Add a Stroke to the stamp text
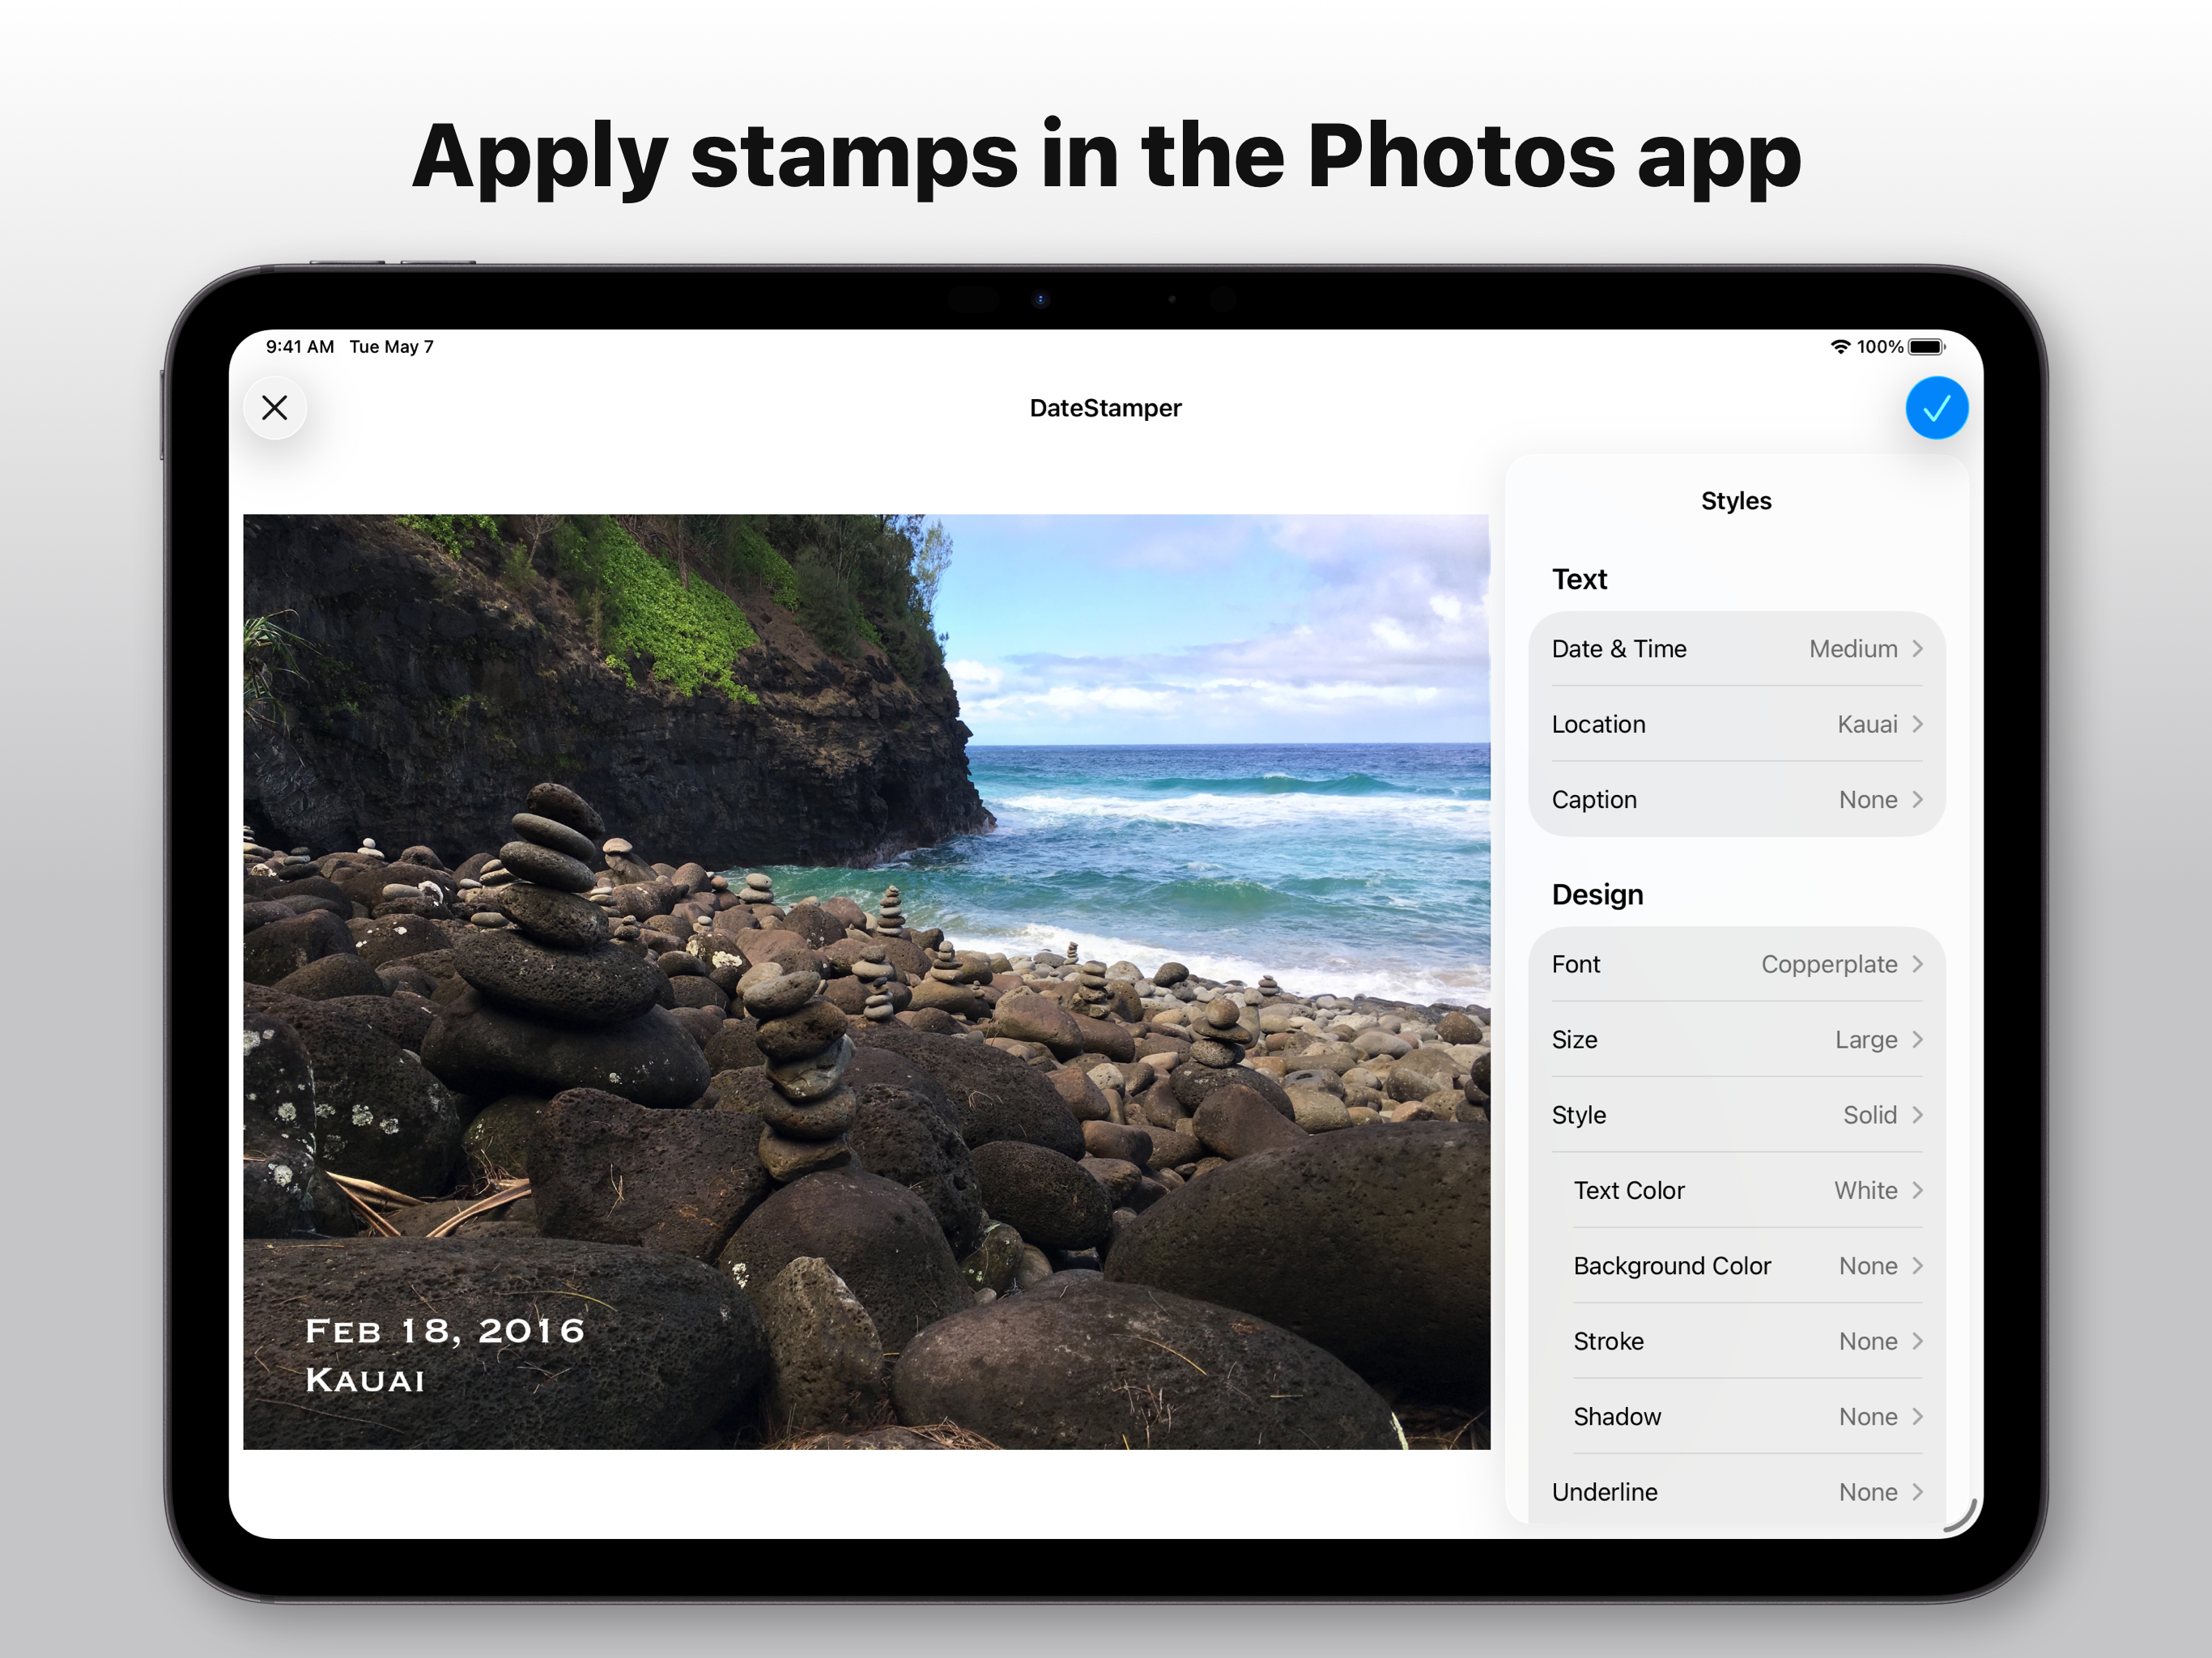The width and height of the screenshot is (2212, 1658). 1746,1341
